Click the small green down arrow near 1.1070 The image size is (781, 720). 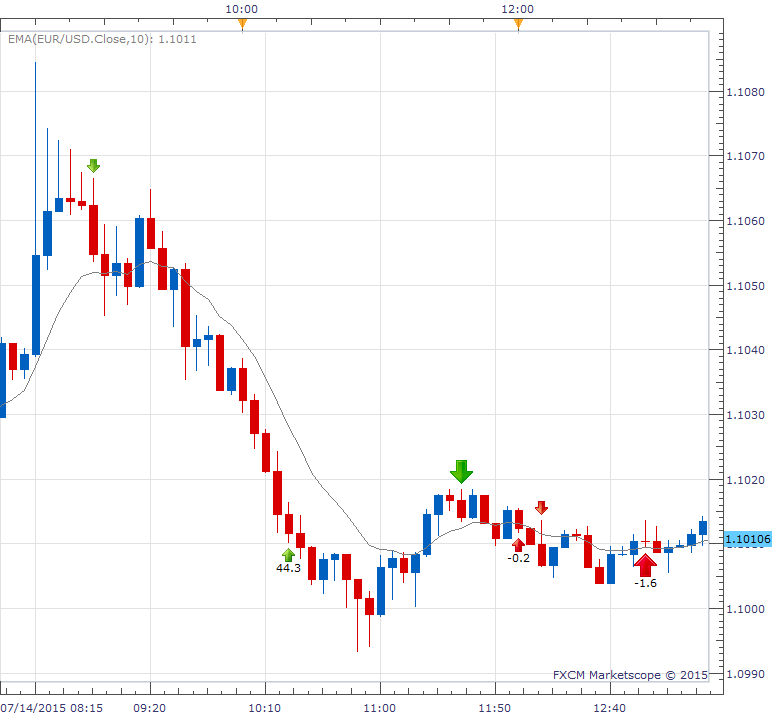(94, 166)
